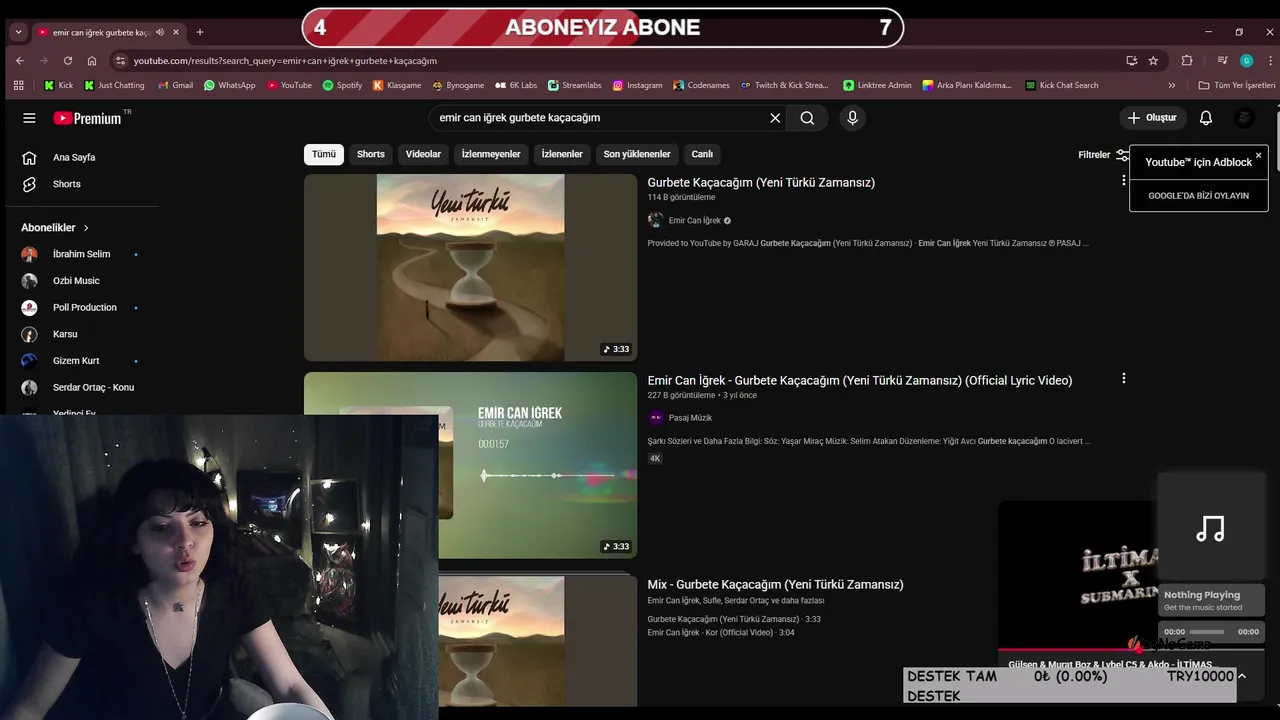
Task: Open the Spotify bookmark
Action: (342, 85)
